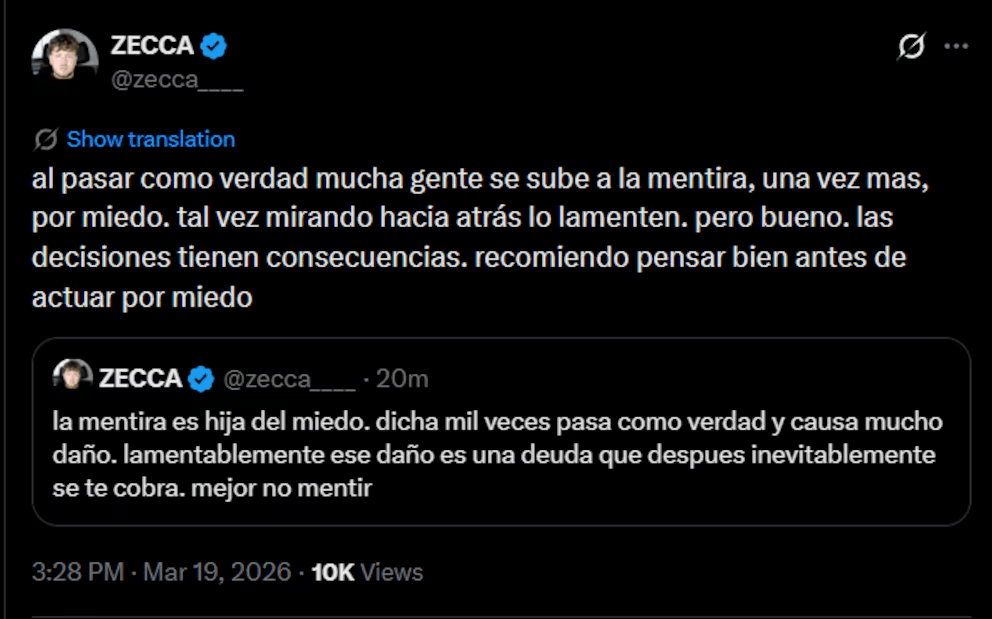Click ZECCA's large profile avatar
992x619 pixels.
[65, 62]
